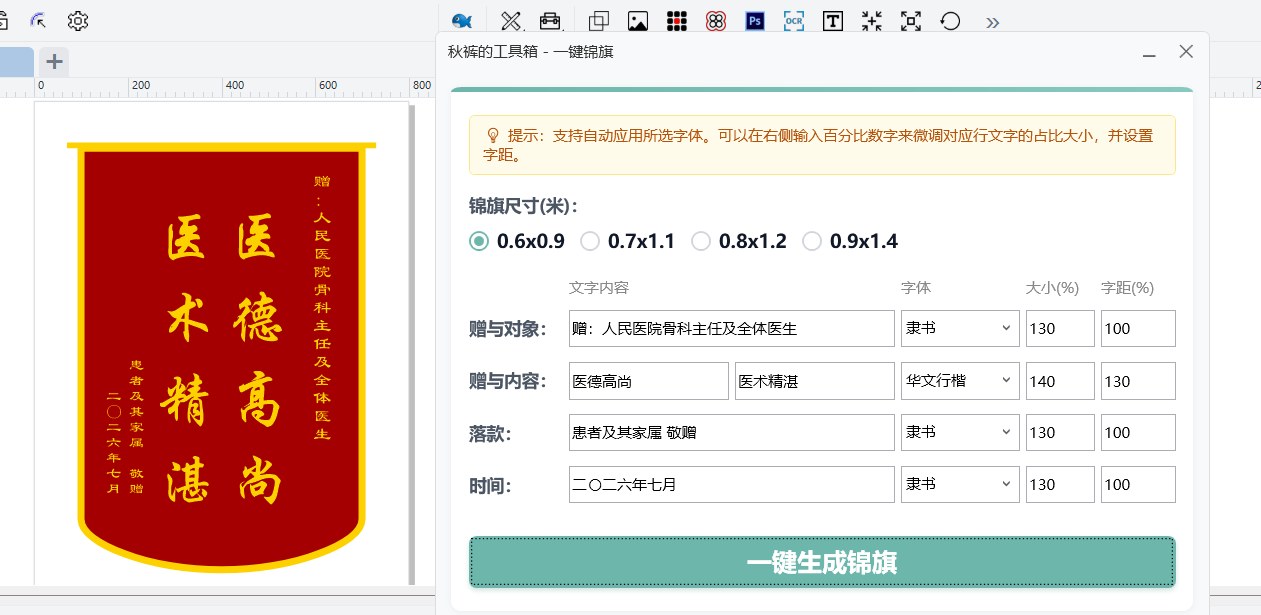The width and height of the screenshot is (1261, 615).
Task: Open the red-black dot grid icon
Action: pos(677,21)
